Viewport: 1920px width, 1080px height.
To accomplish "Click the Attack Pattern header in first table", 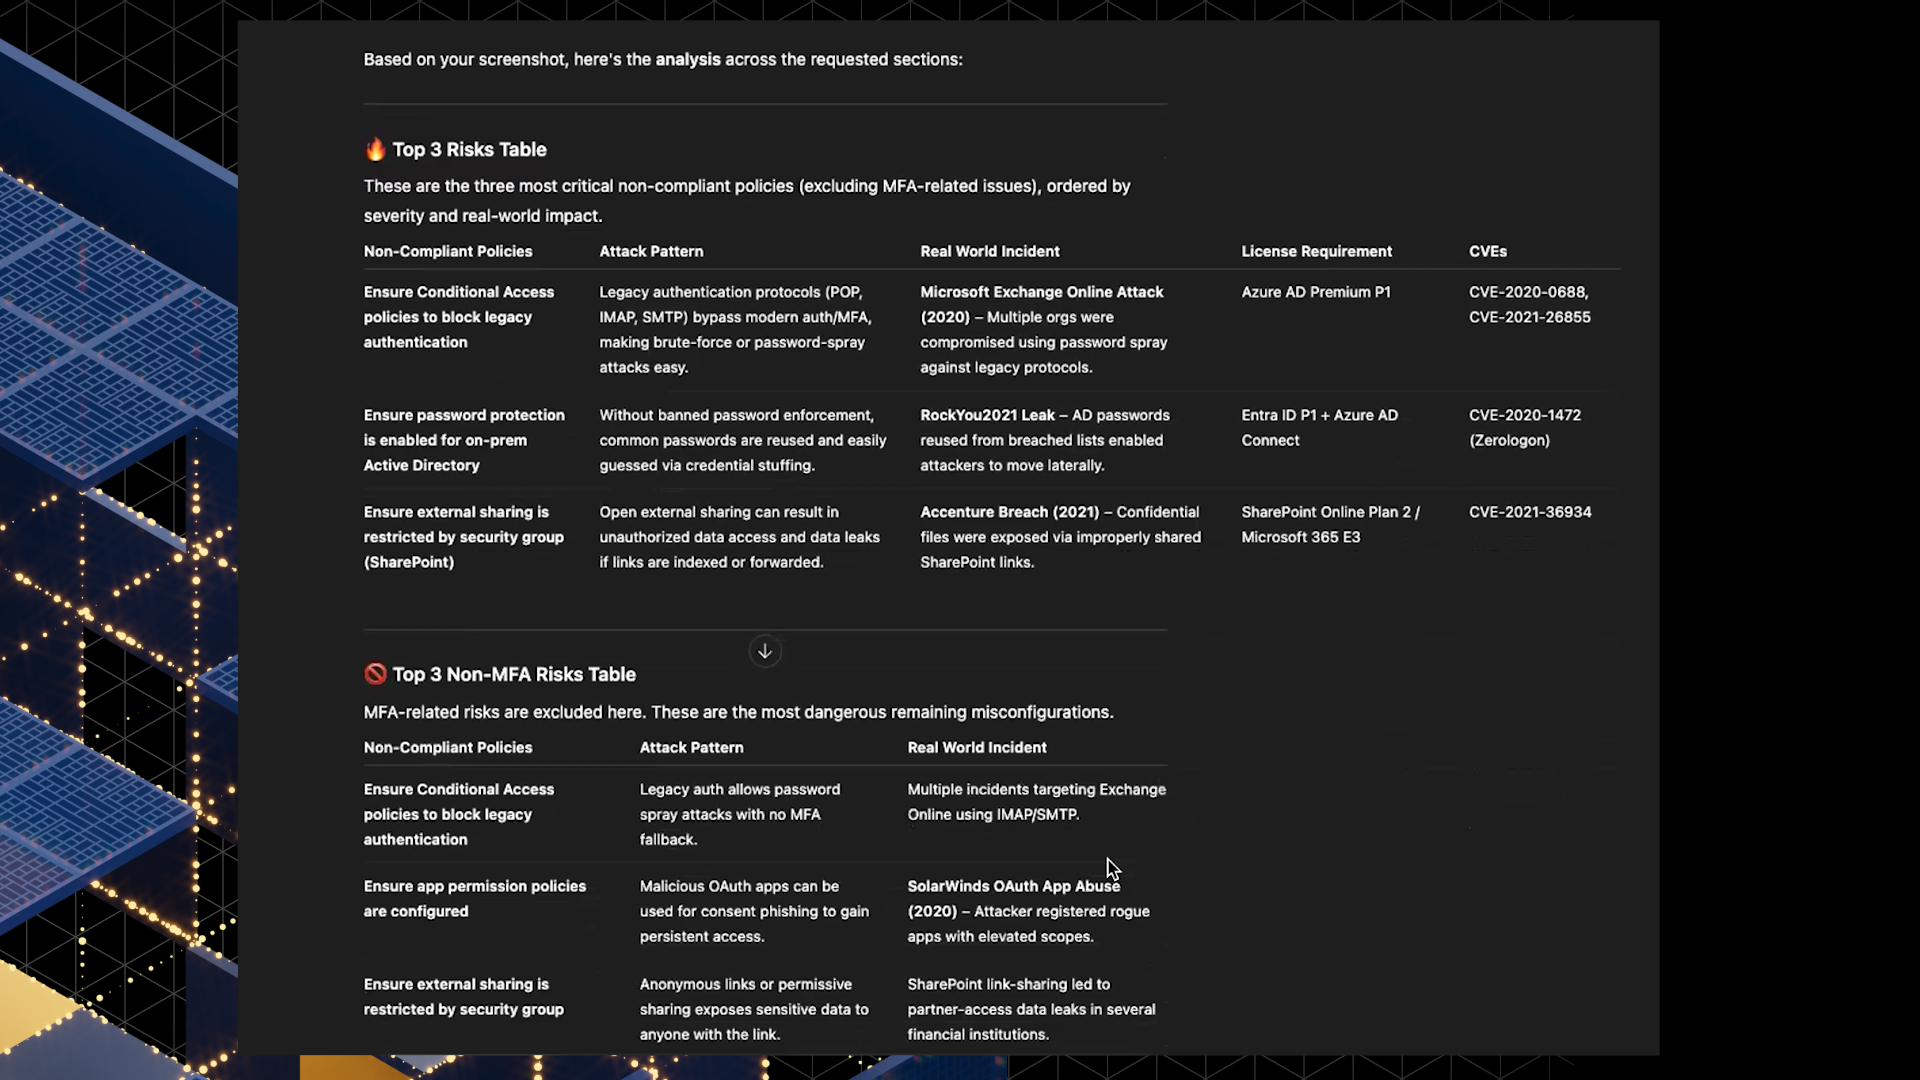I will pyautogui.click(x=651, y=251).
